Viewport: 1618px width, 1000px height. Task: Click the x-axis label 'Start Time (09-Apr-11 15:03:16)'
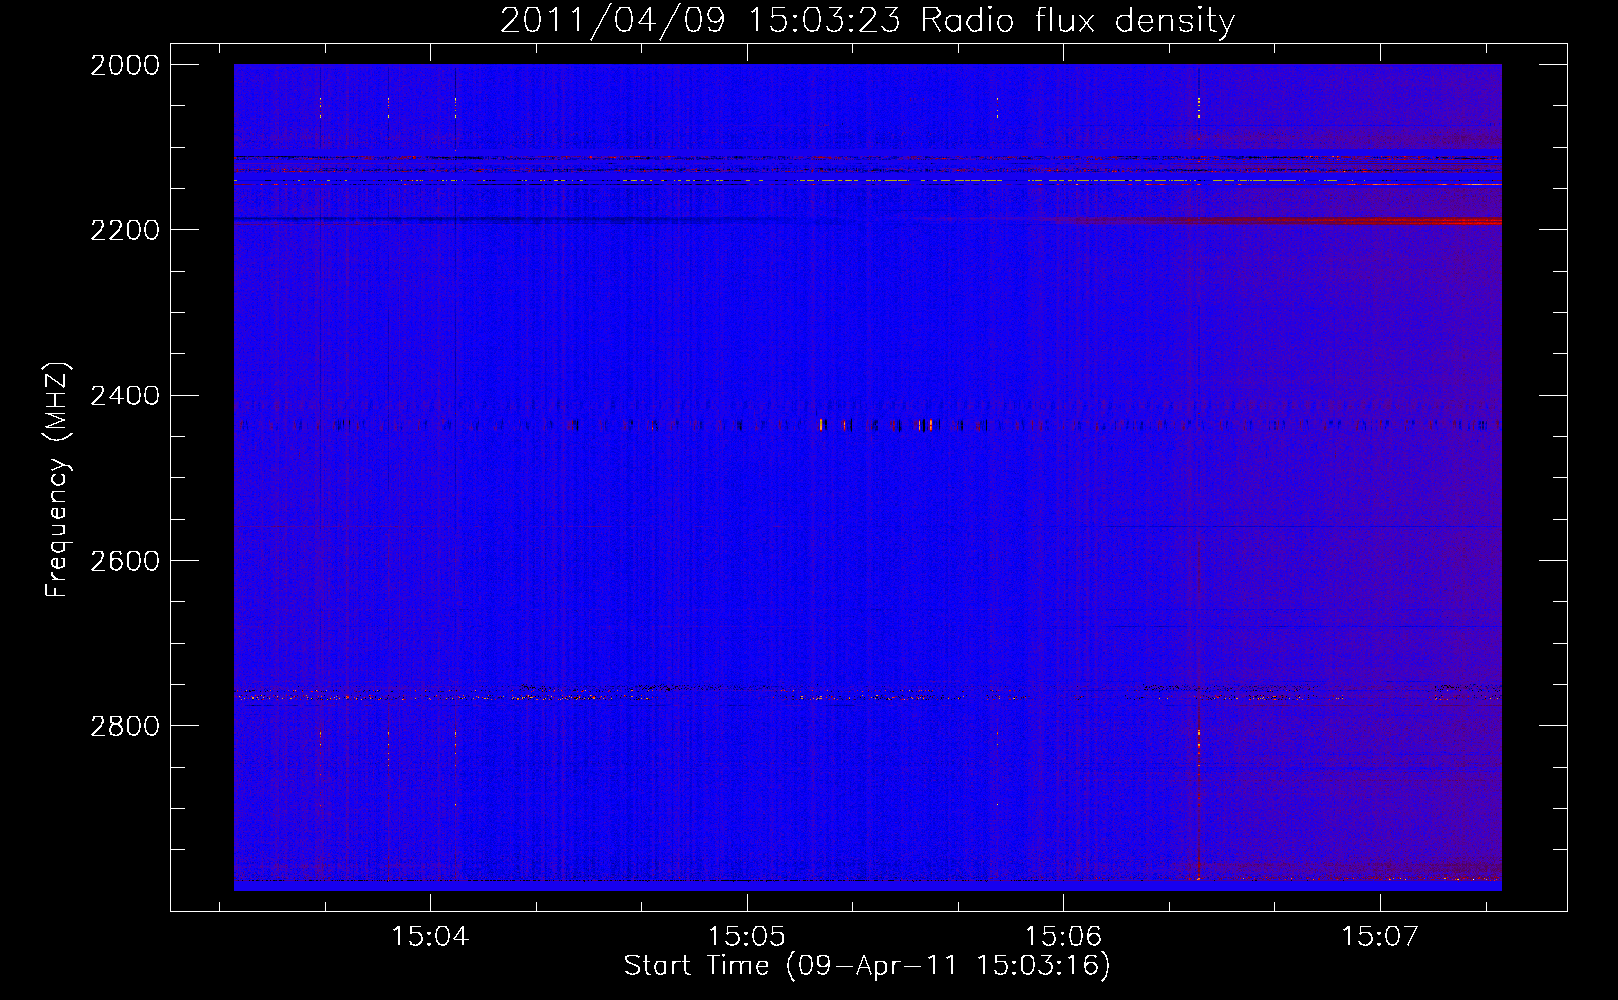867,966
